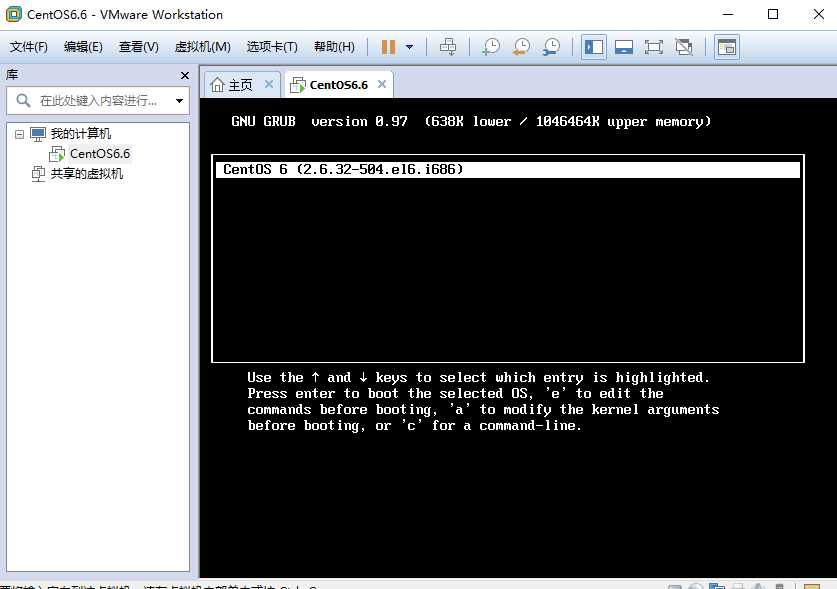This screenshot has height=589, width=837.
Task: Click the GRUB entry CentOS 6 (2.6.32-504.el6.i686)
Action: (508, 169)
